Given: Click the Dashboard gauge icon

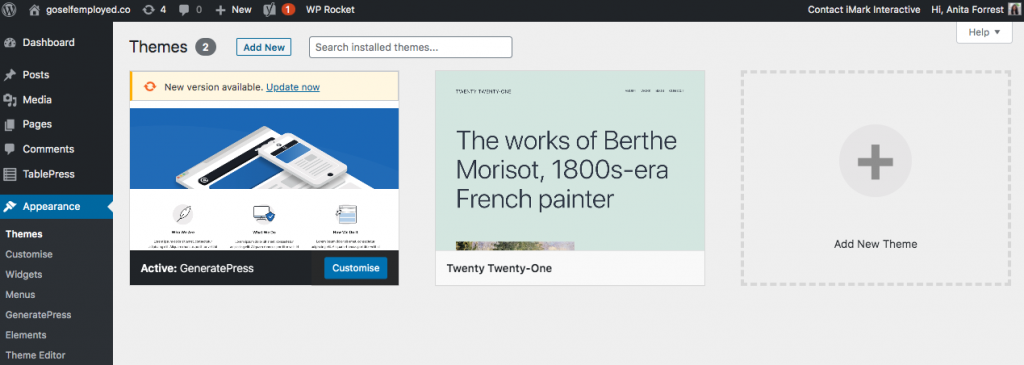Looking at the screenshot, I should tap(10, 42).
